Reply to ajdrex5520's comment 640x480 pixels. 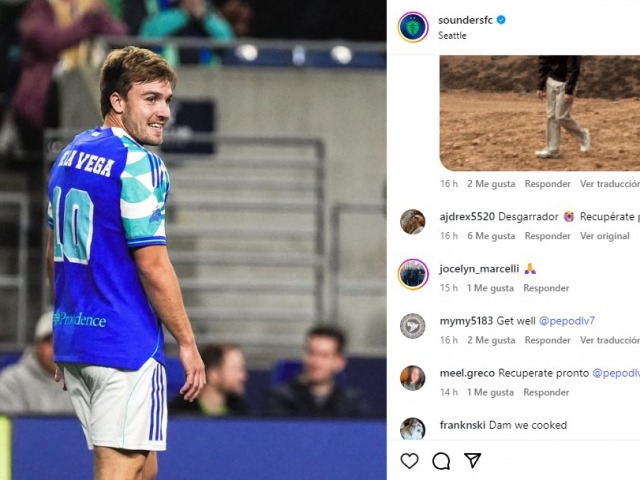(548, 236)
